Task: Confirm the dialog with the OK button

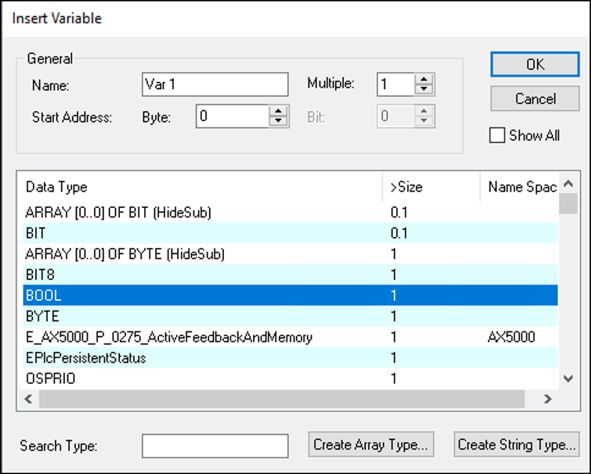Action: [x=535, y=64]
